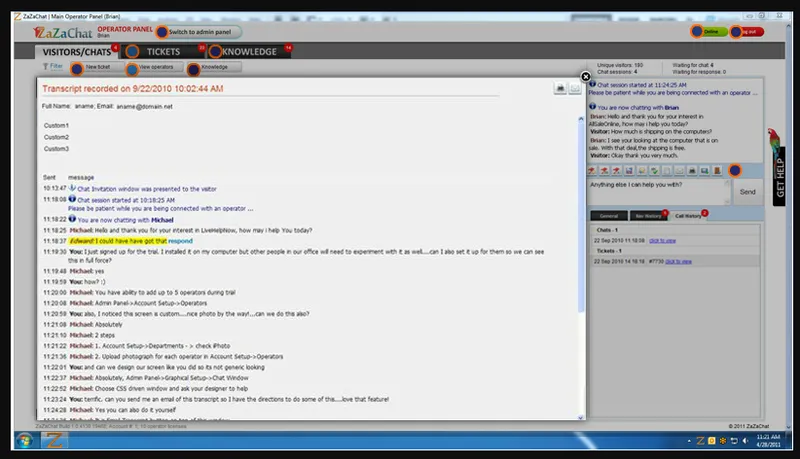Click the save disk icon in chat toolbar
Viewport: 800px width, 459px height.
(x=629, y=170)
